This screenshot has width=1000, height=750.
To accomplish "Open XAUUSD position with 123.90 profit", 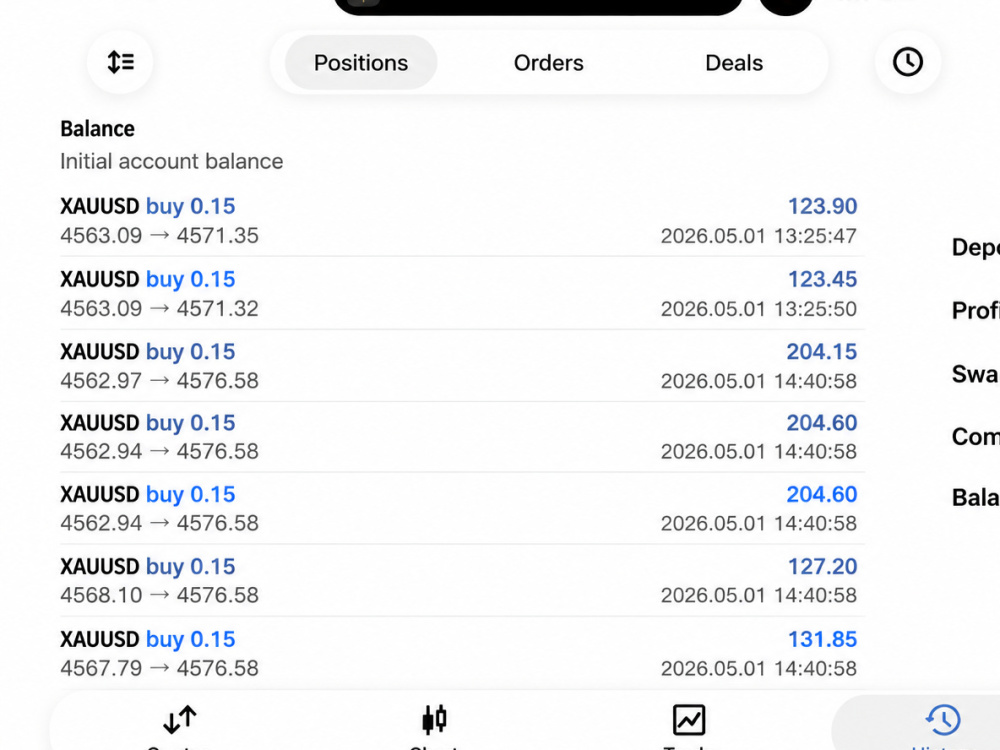I will (x=462, y=221).
